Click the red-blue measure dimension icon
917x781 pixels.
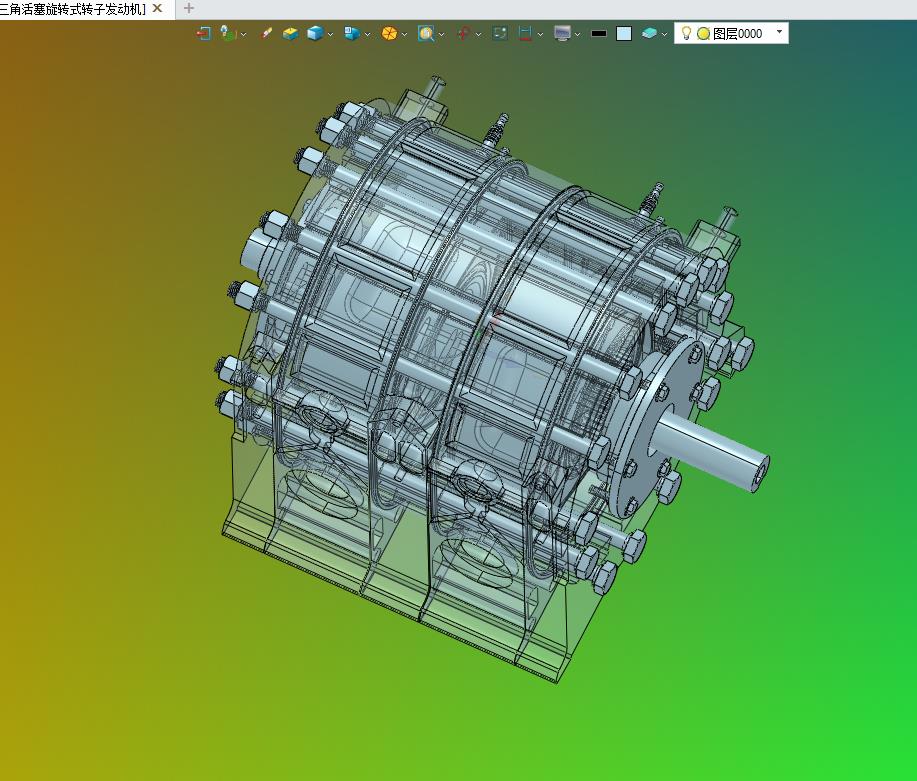point(525,33)
